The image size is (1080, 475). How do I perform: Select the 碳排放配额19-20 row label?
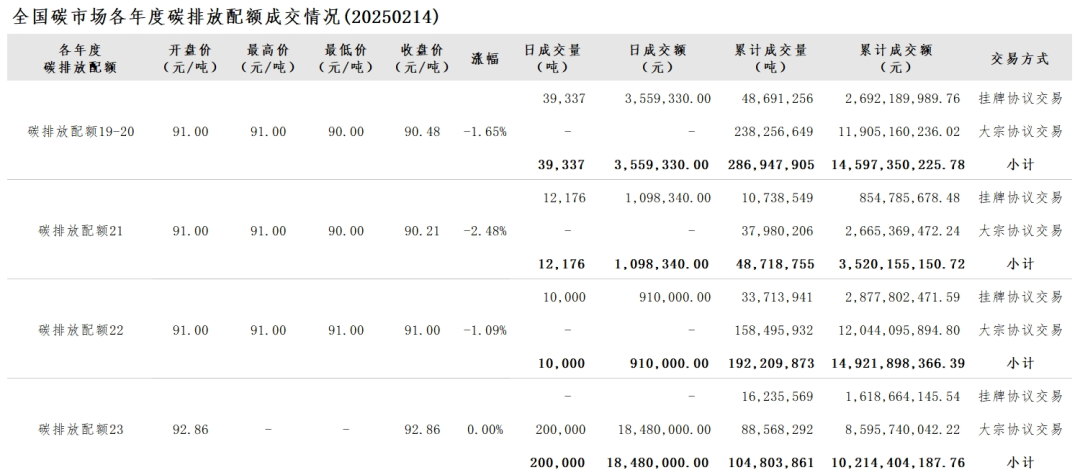click(x=81, y=132)
